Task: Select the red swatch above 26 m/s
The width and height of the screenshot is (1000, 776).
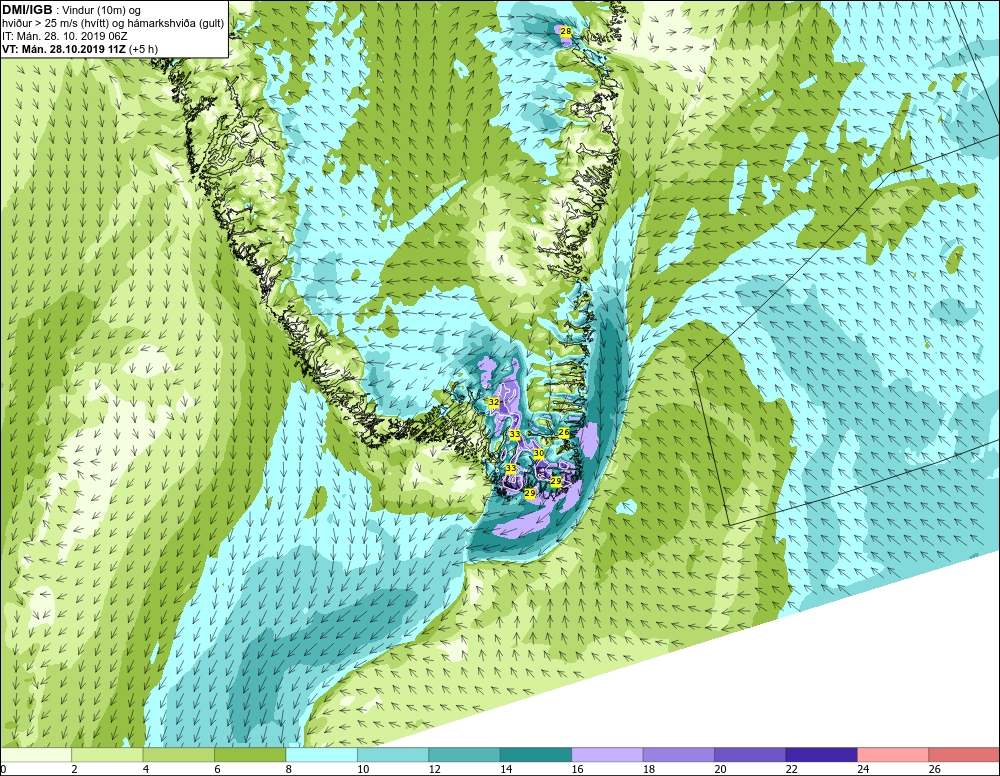Action: pos(964,755)
